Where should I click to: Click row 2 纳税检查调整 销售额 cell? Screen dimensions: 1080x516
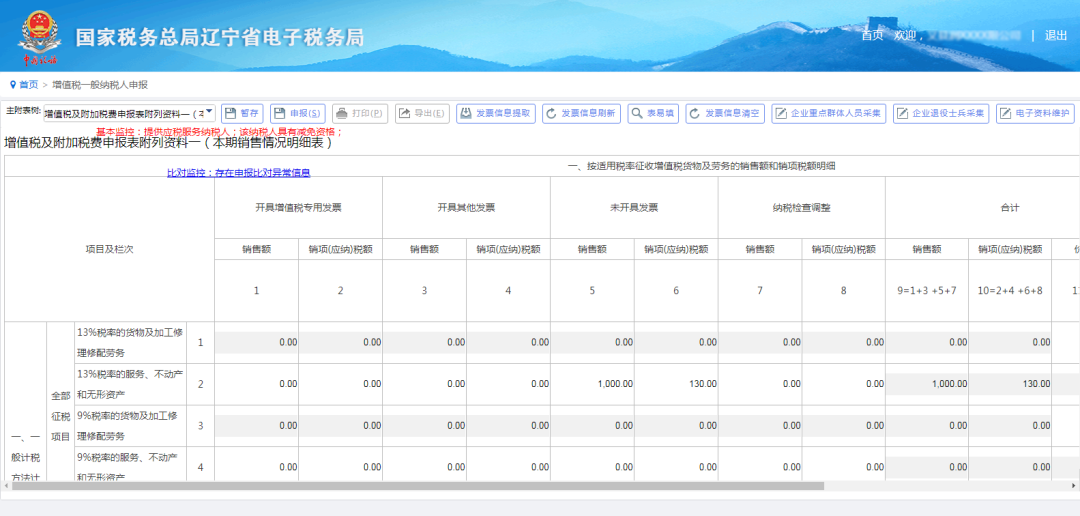click(760, 384)
